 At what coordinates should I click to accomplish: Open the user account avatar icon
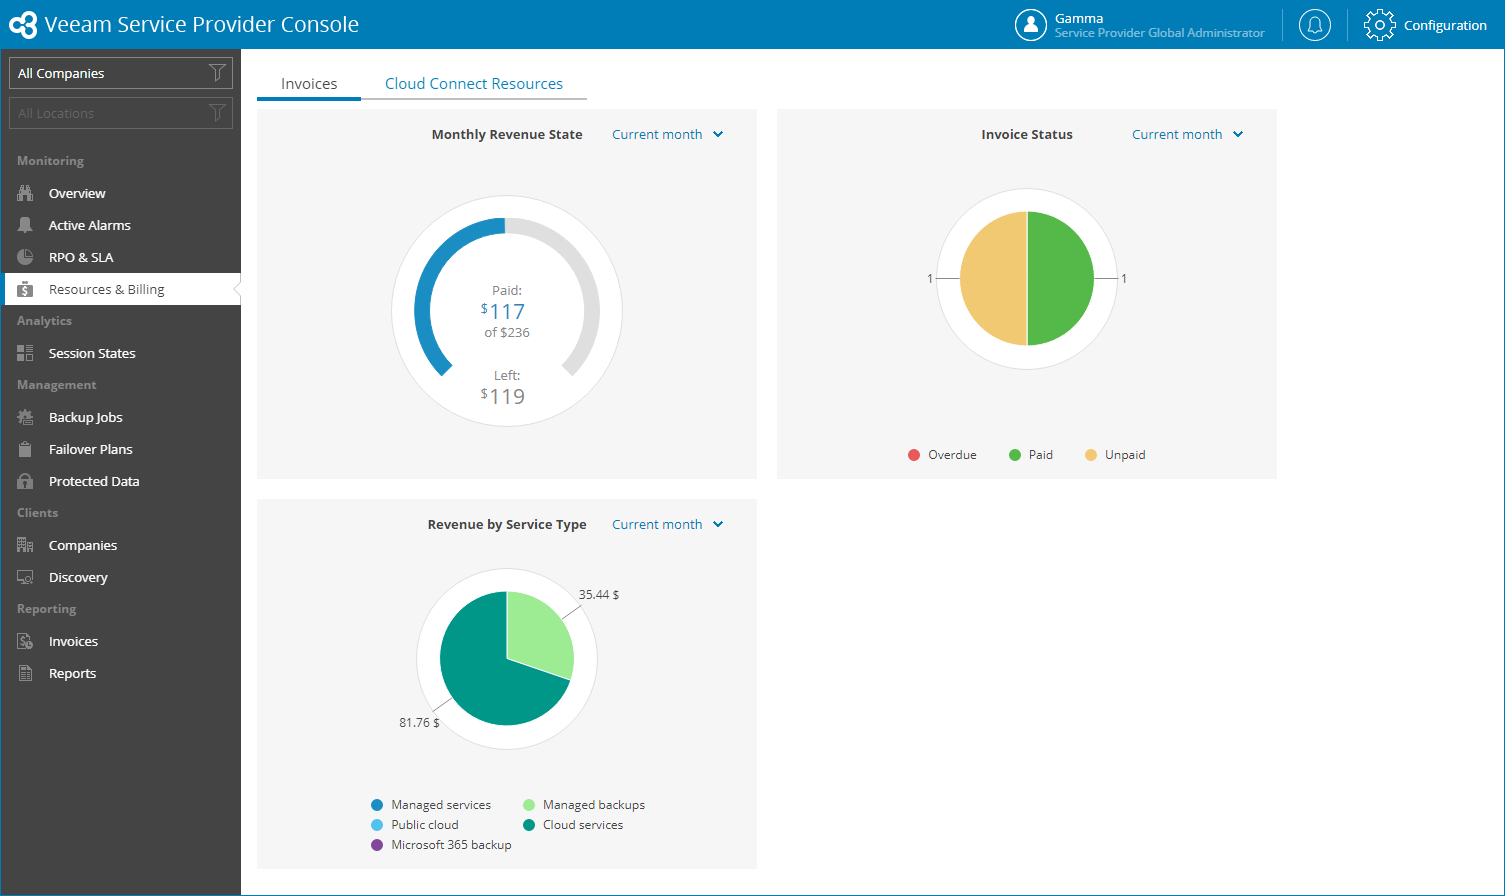pos(1030,25)
